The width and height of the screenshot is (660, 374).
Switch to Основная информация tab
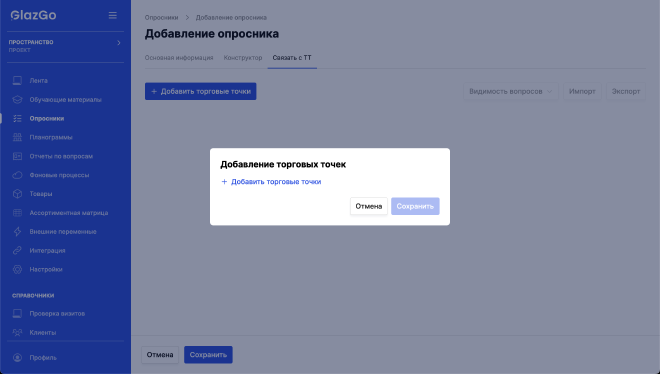point(179,58)
